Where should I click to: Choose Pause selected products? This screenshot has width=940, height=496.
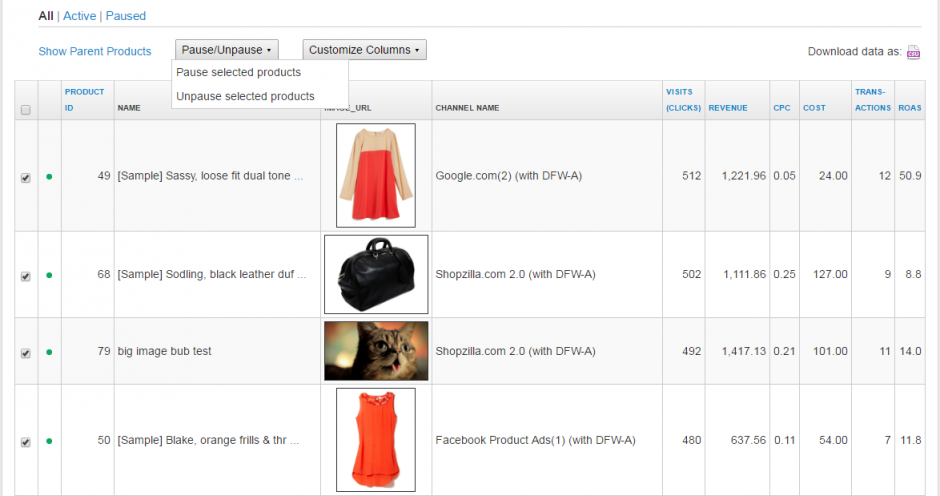[239, 72]
